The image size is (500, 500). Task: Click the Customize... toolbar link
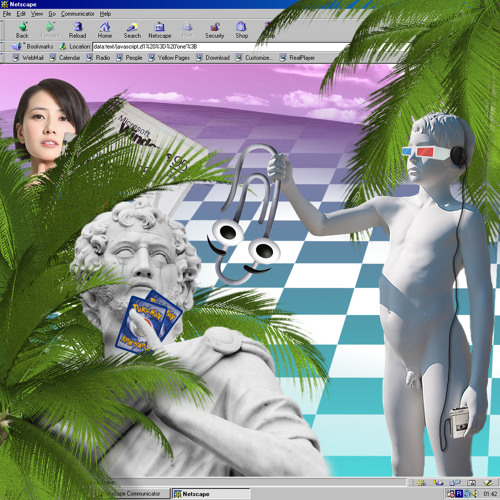254,58
